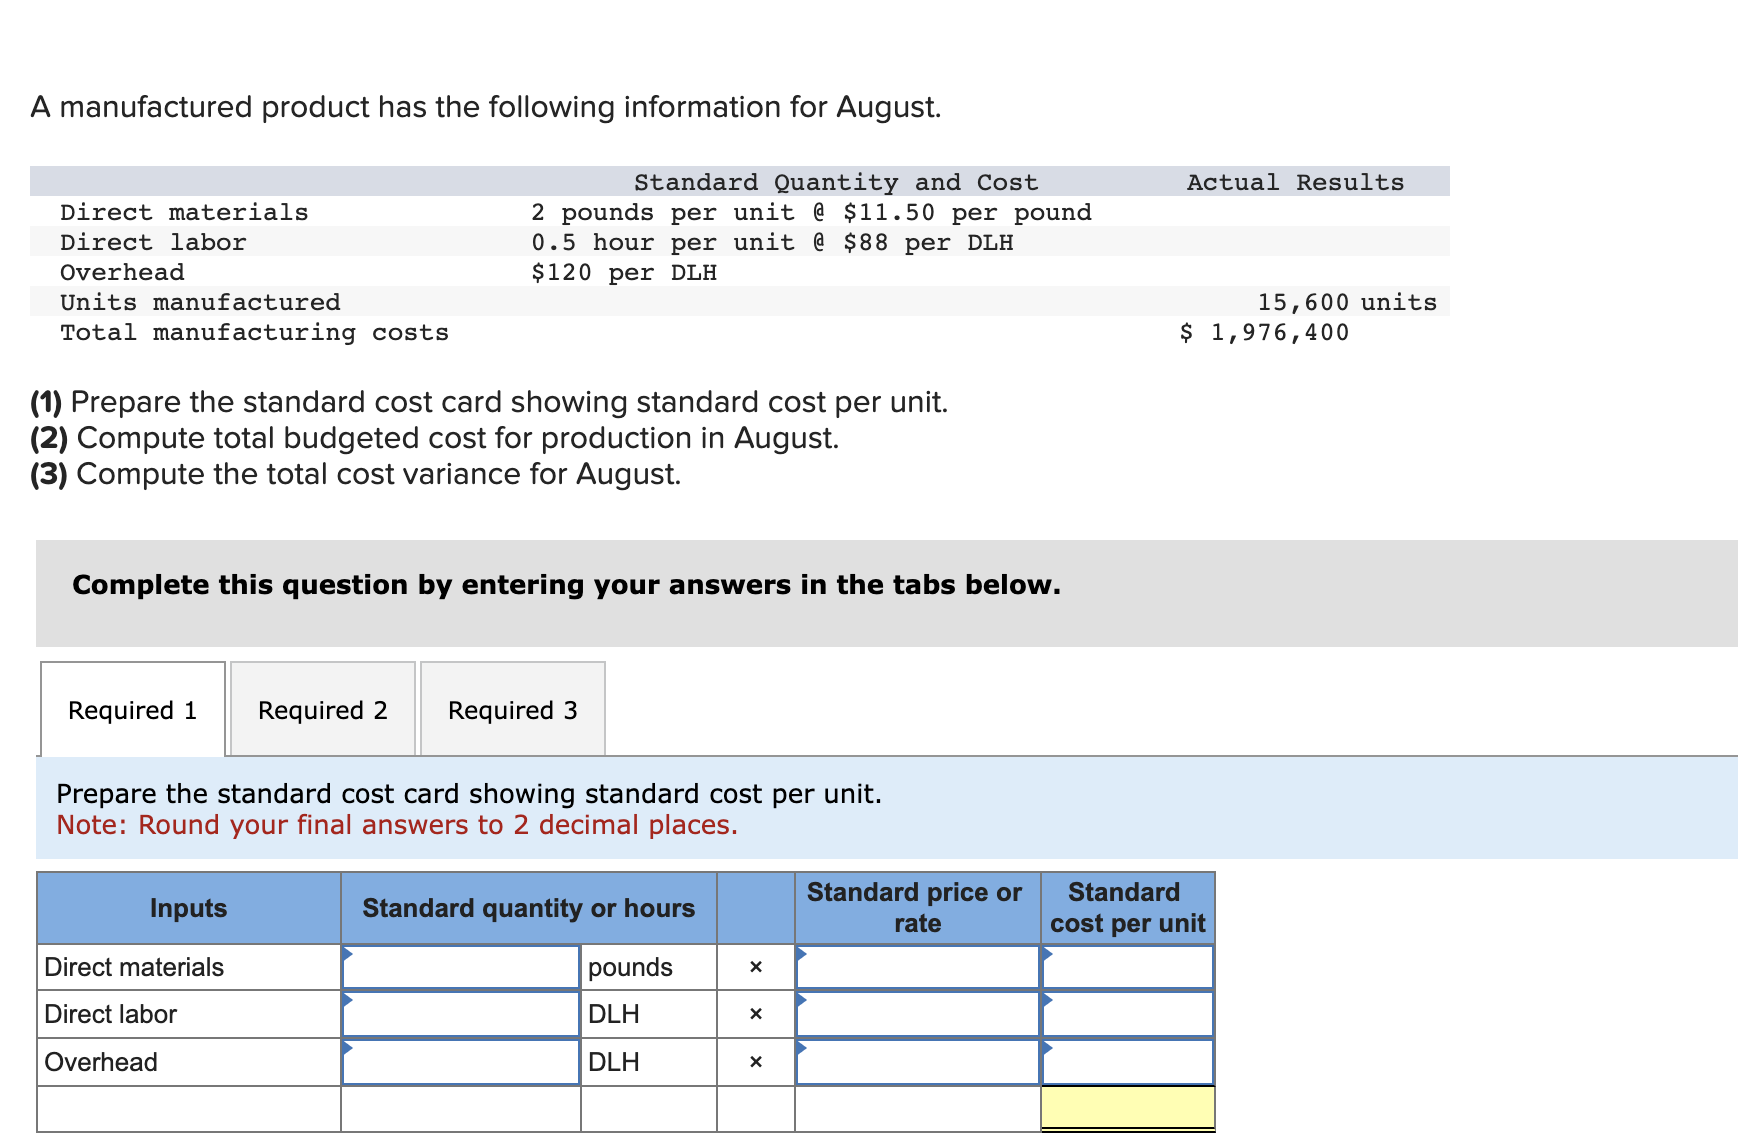Click the blue marker on Overhead cost per unit cell
The image size is (1762, 1148).
1048,1048
